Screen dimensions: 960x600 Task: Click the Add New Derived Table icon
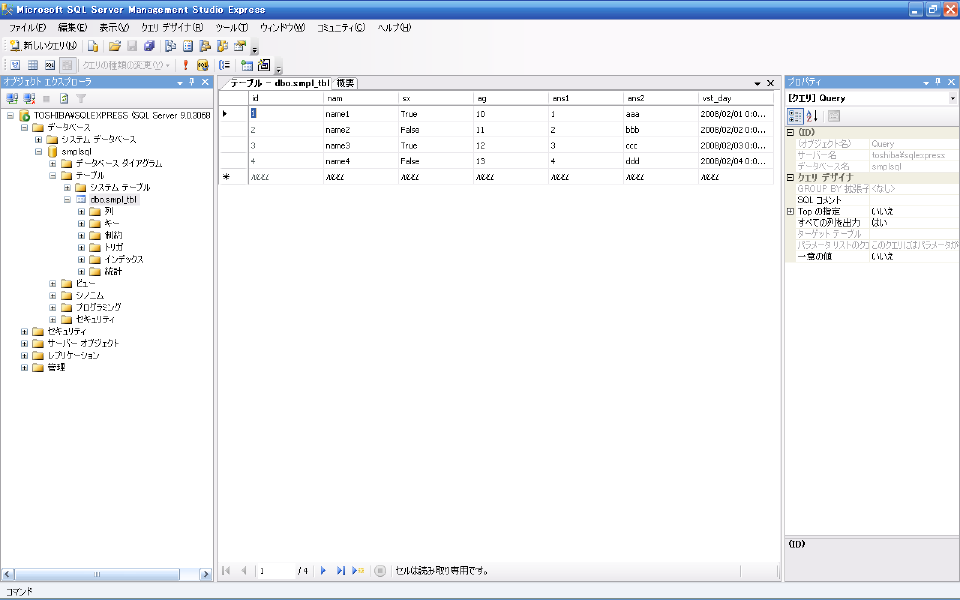click(264, 65)
